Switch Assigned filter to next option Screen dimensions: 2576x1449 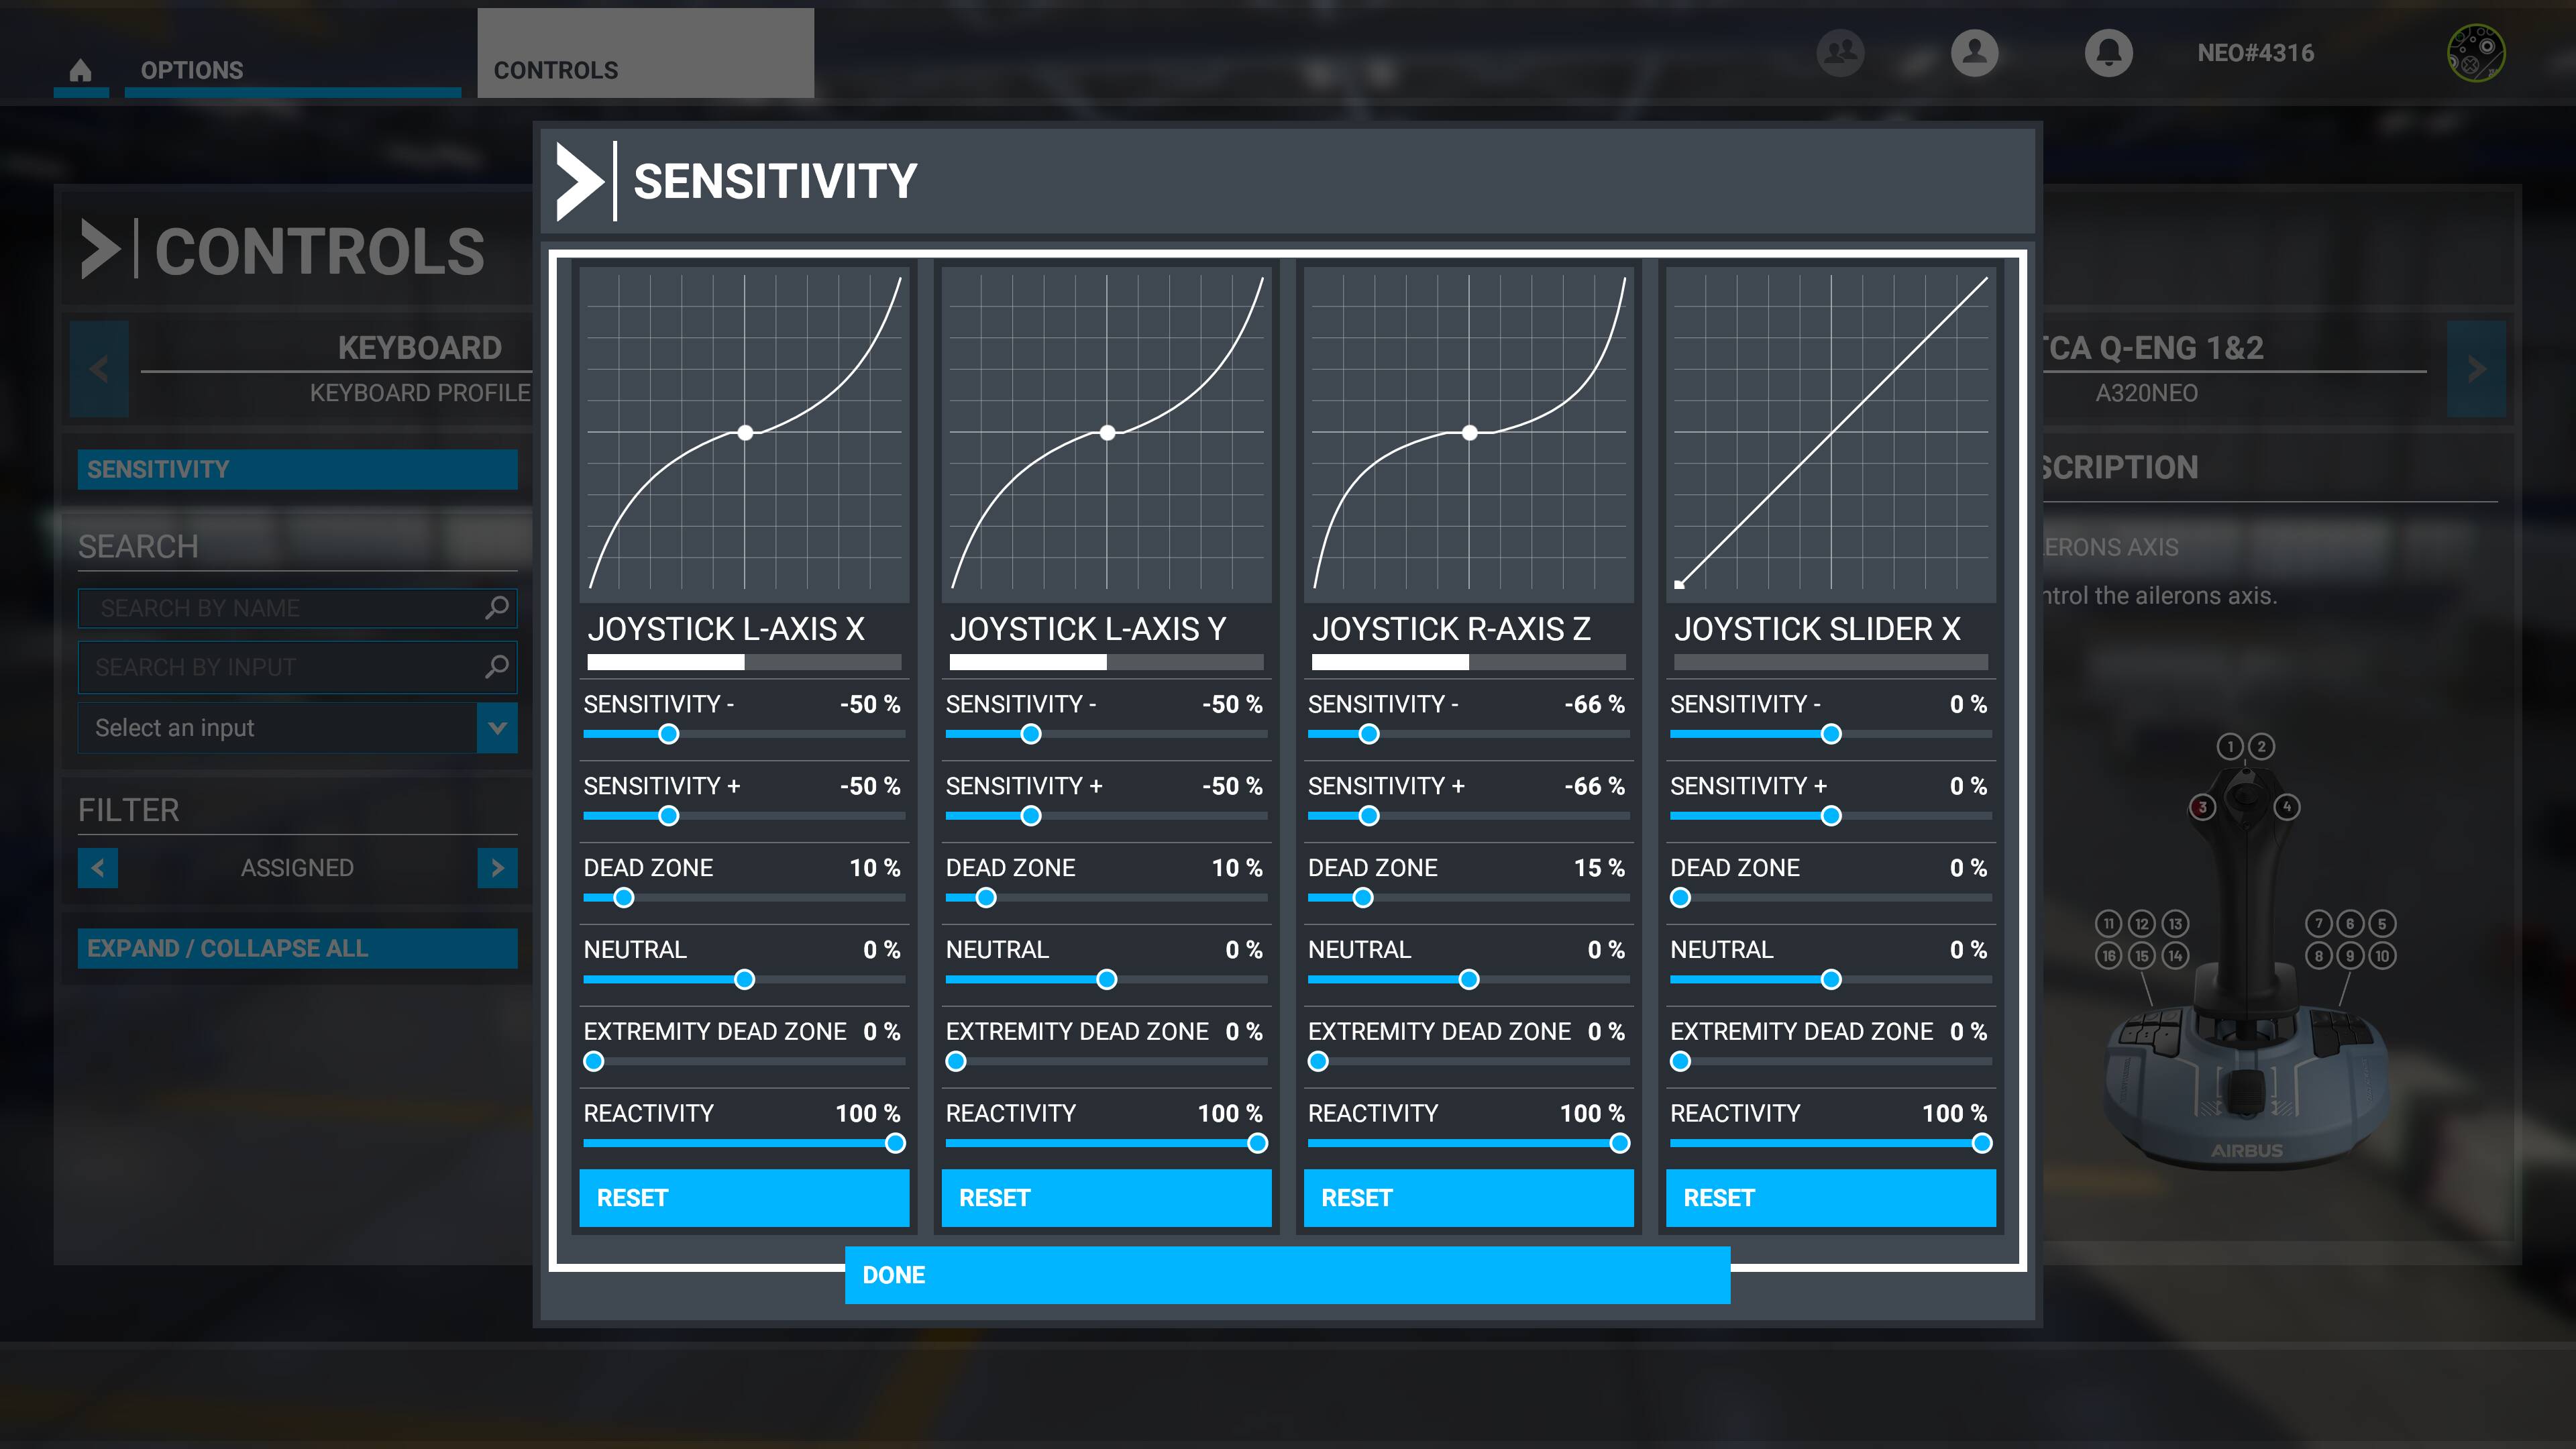tap(497, 868)
